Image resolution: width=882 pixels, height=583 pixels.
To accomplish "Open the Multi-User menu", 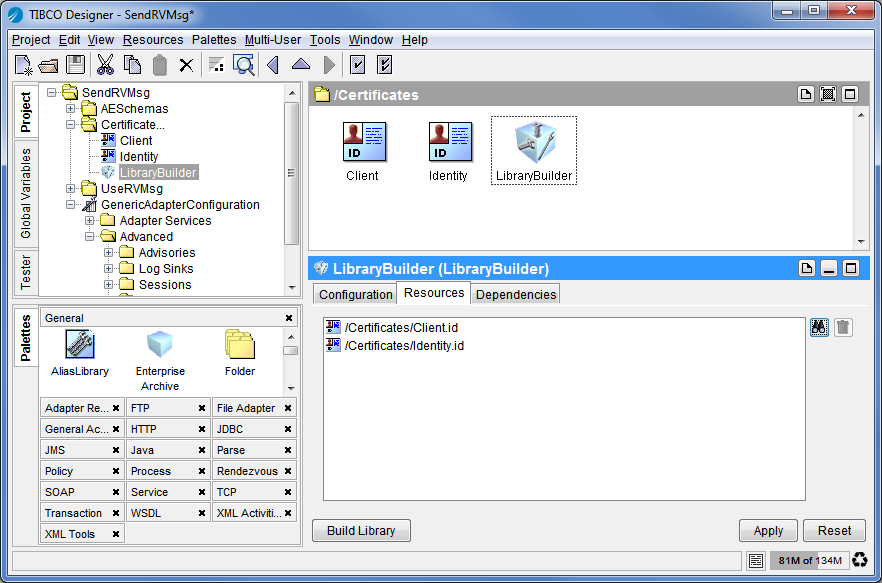I will click(x=273, y=40).
